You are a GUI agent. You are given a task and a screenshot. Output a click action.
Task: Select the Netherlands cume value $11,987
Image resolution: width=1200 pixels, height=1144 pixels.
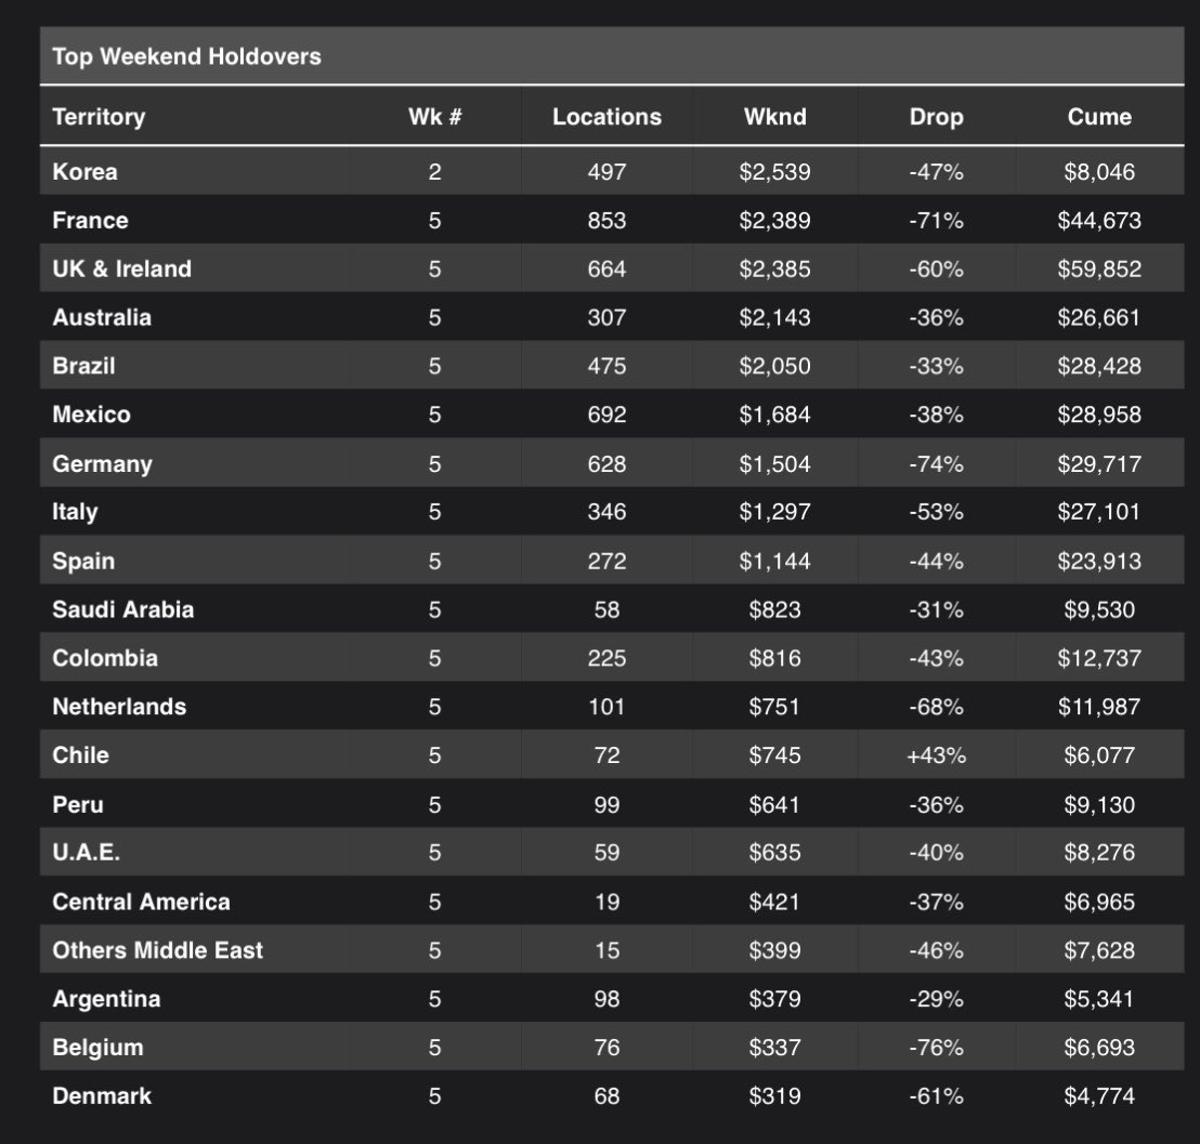click(1099, 707)
